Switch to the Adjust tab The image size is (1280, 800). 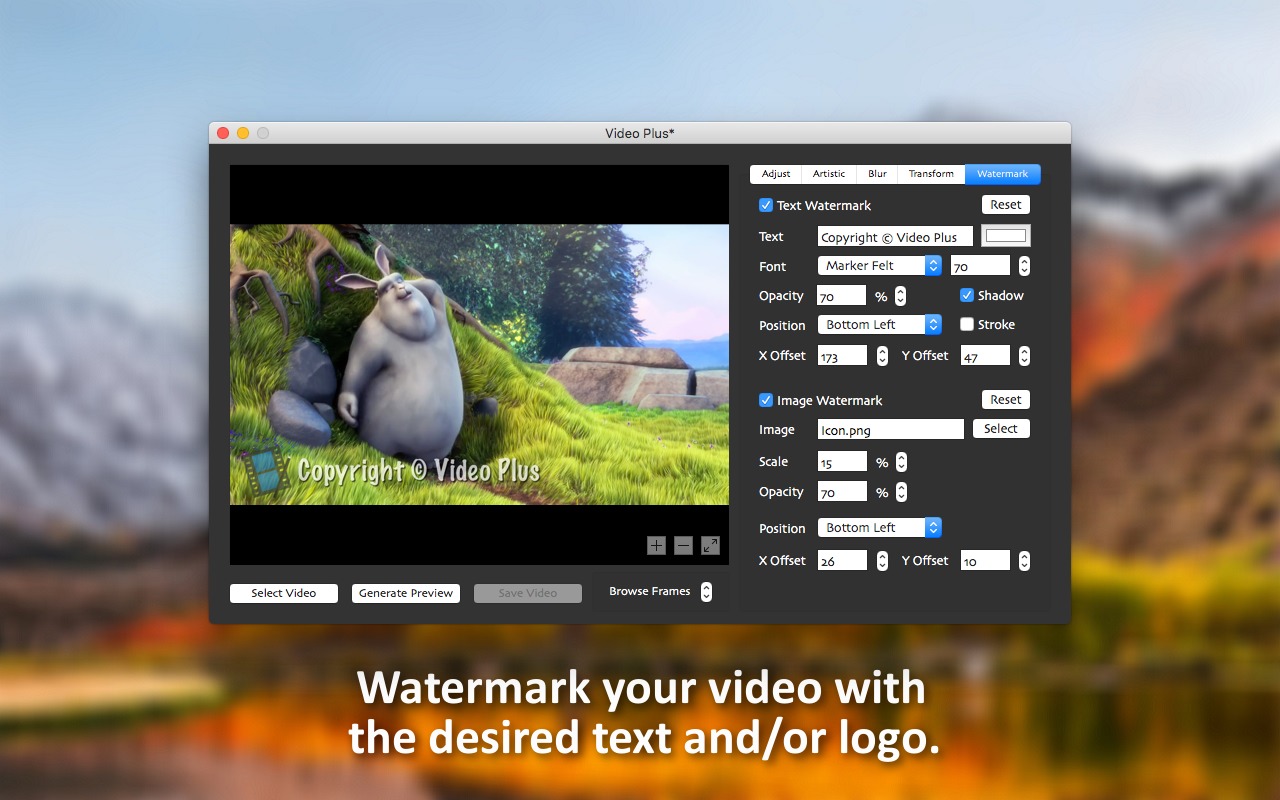coord(776,173)
